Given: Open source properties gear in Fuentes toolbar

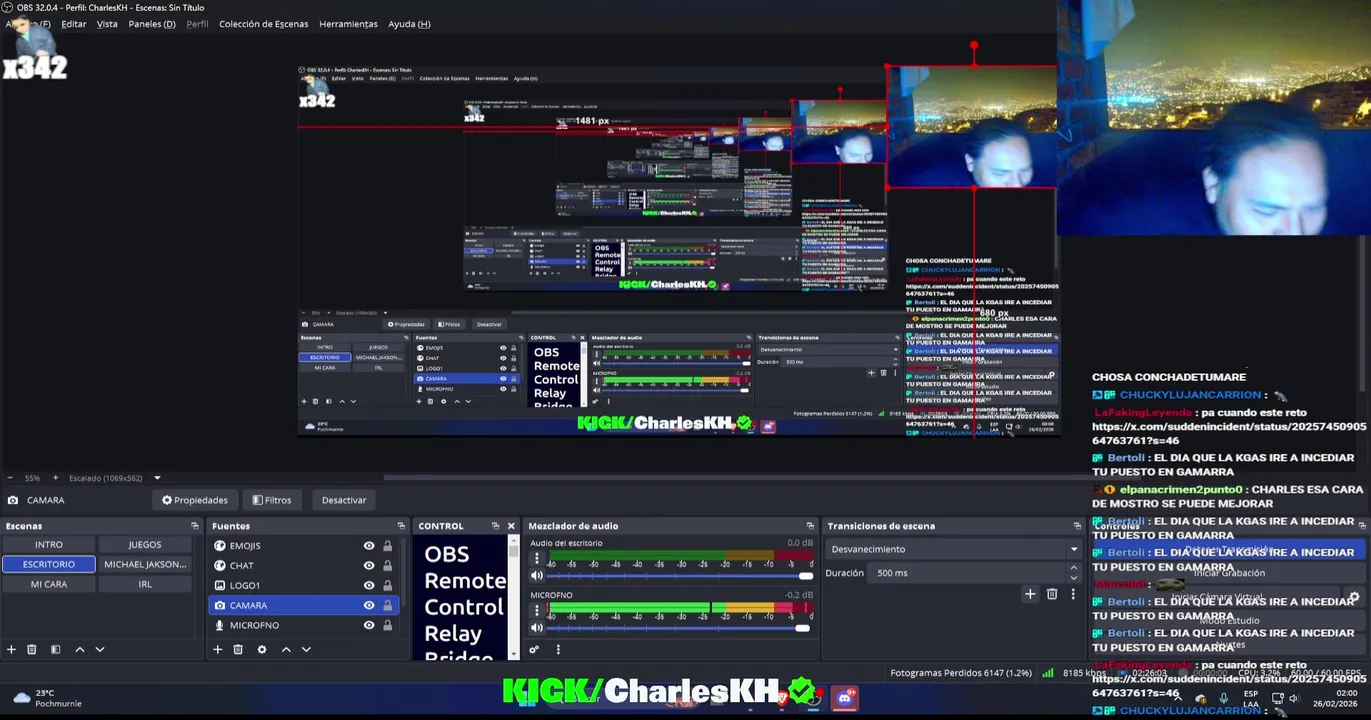Looking at the screenshot, I should point(262,649).
